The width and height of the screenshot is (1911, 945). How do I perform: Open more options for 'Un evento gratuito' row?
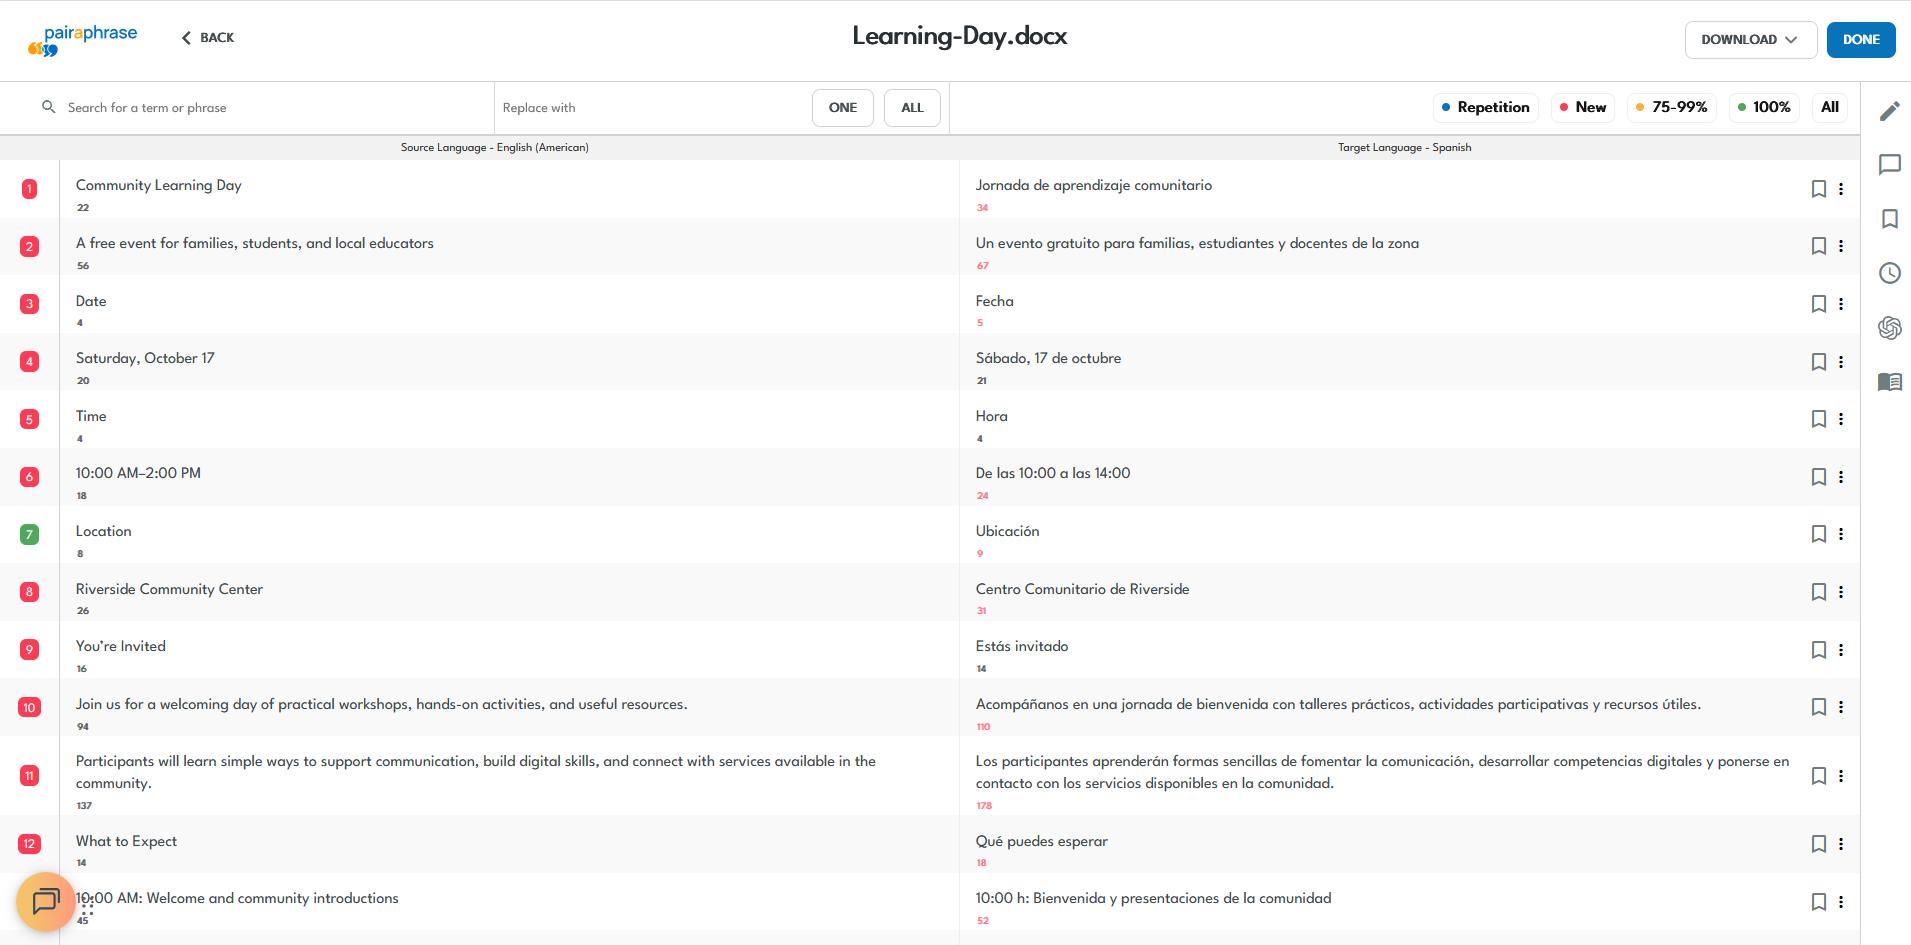(x=1841, y=246)
